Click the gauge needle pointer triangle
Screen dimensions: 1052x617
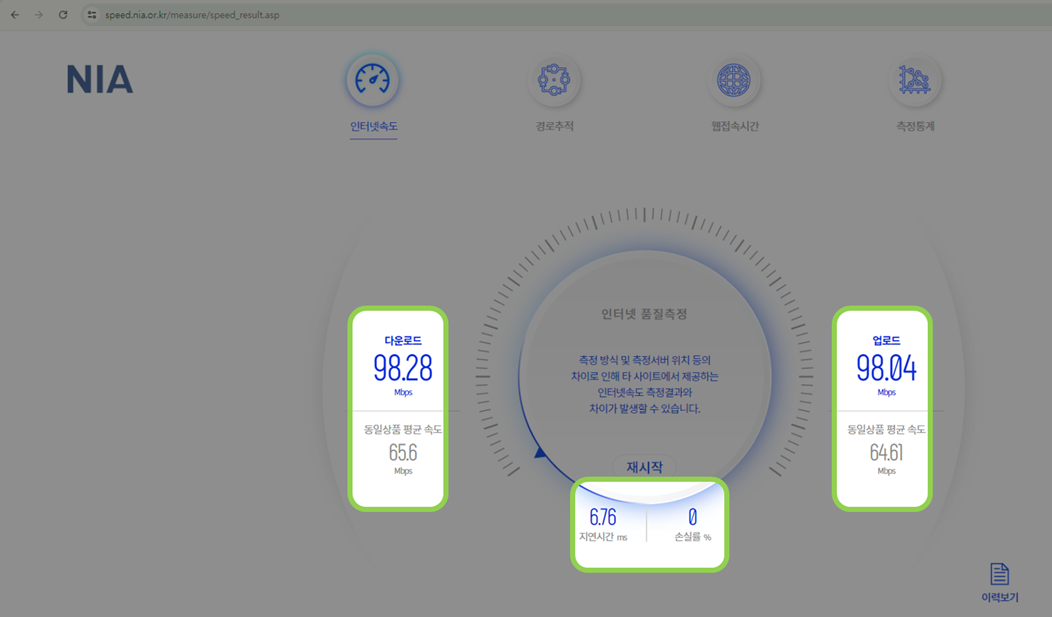tap(541, 453)
